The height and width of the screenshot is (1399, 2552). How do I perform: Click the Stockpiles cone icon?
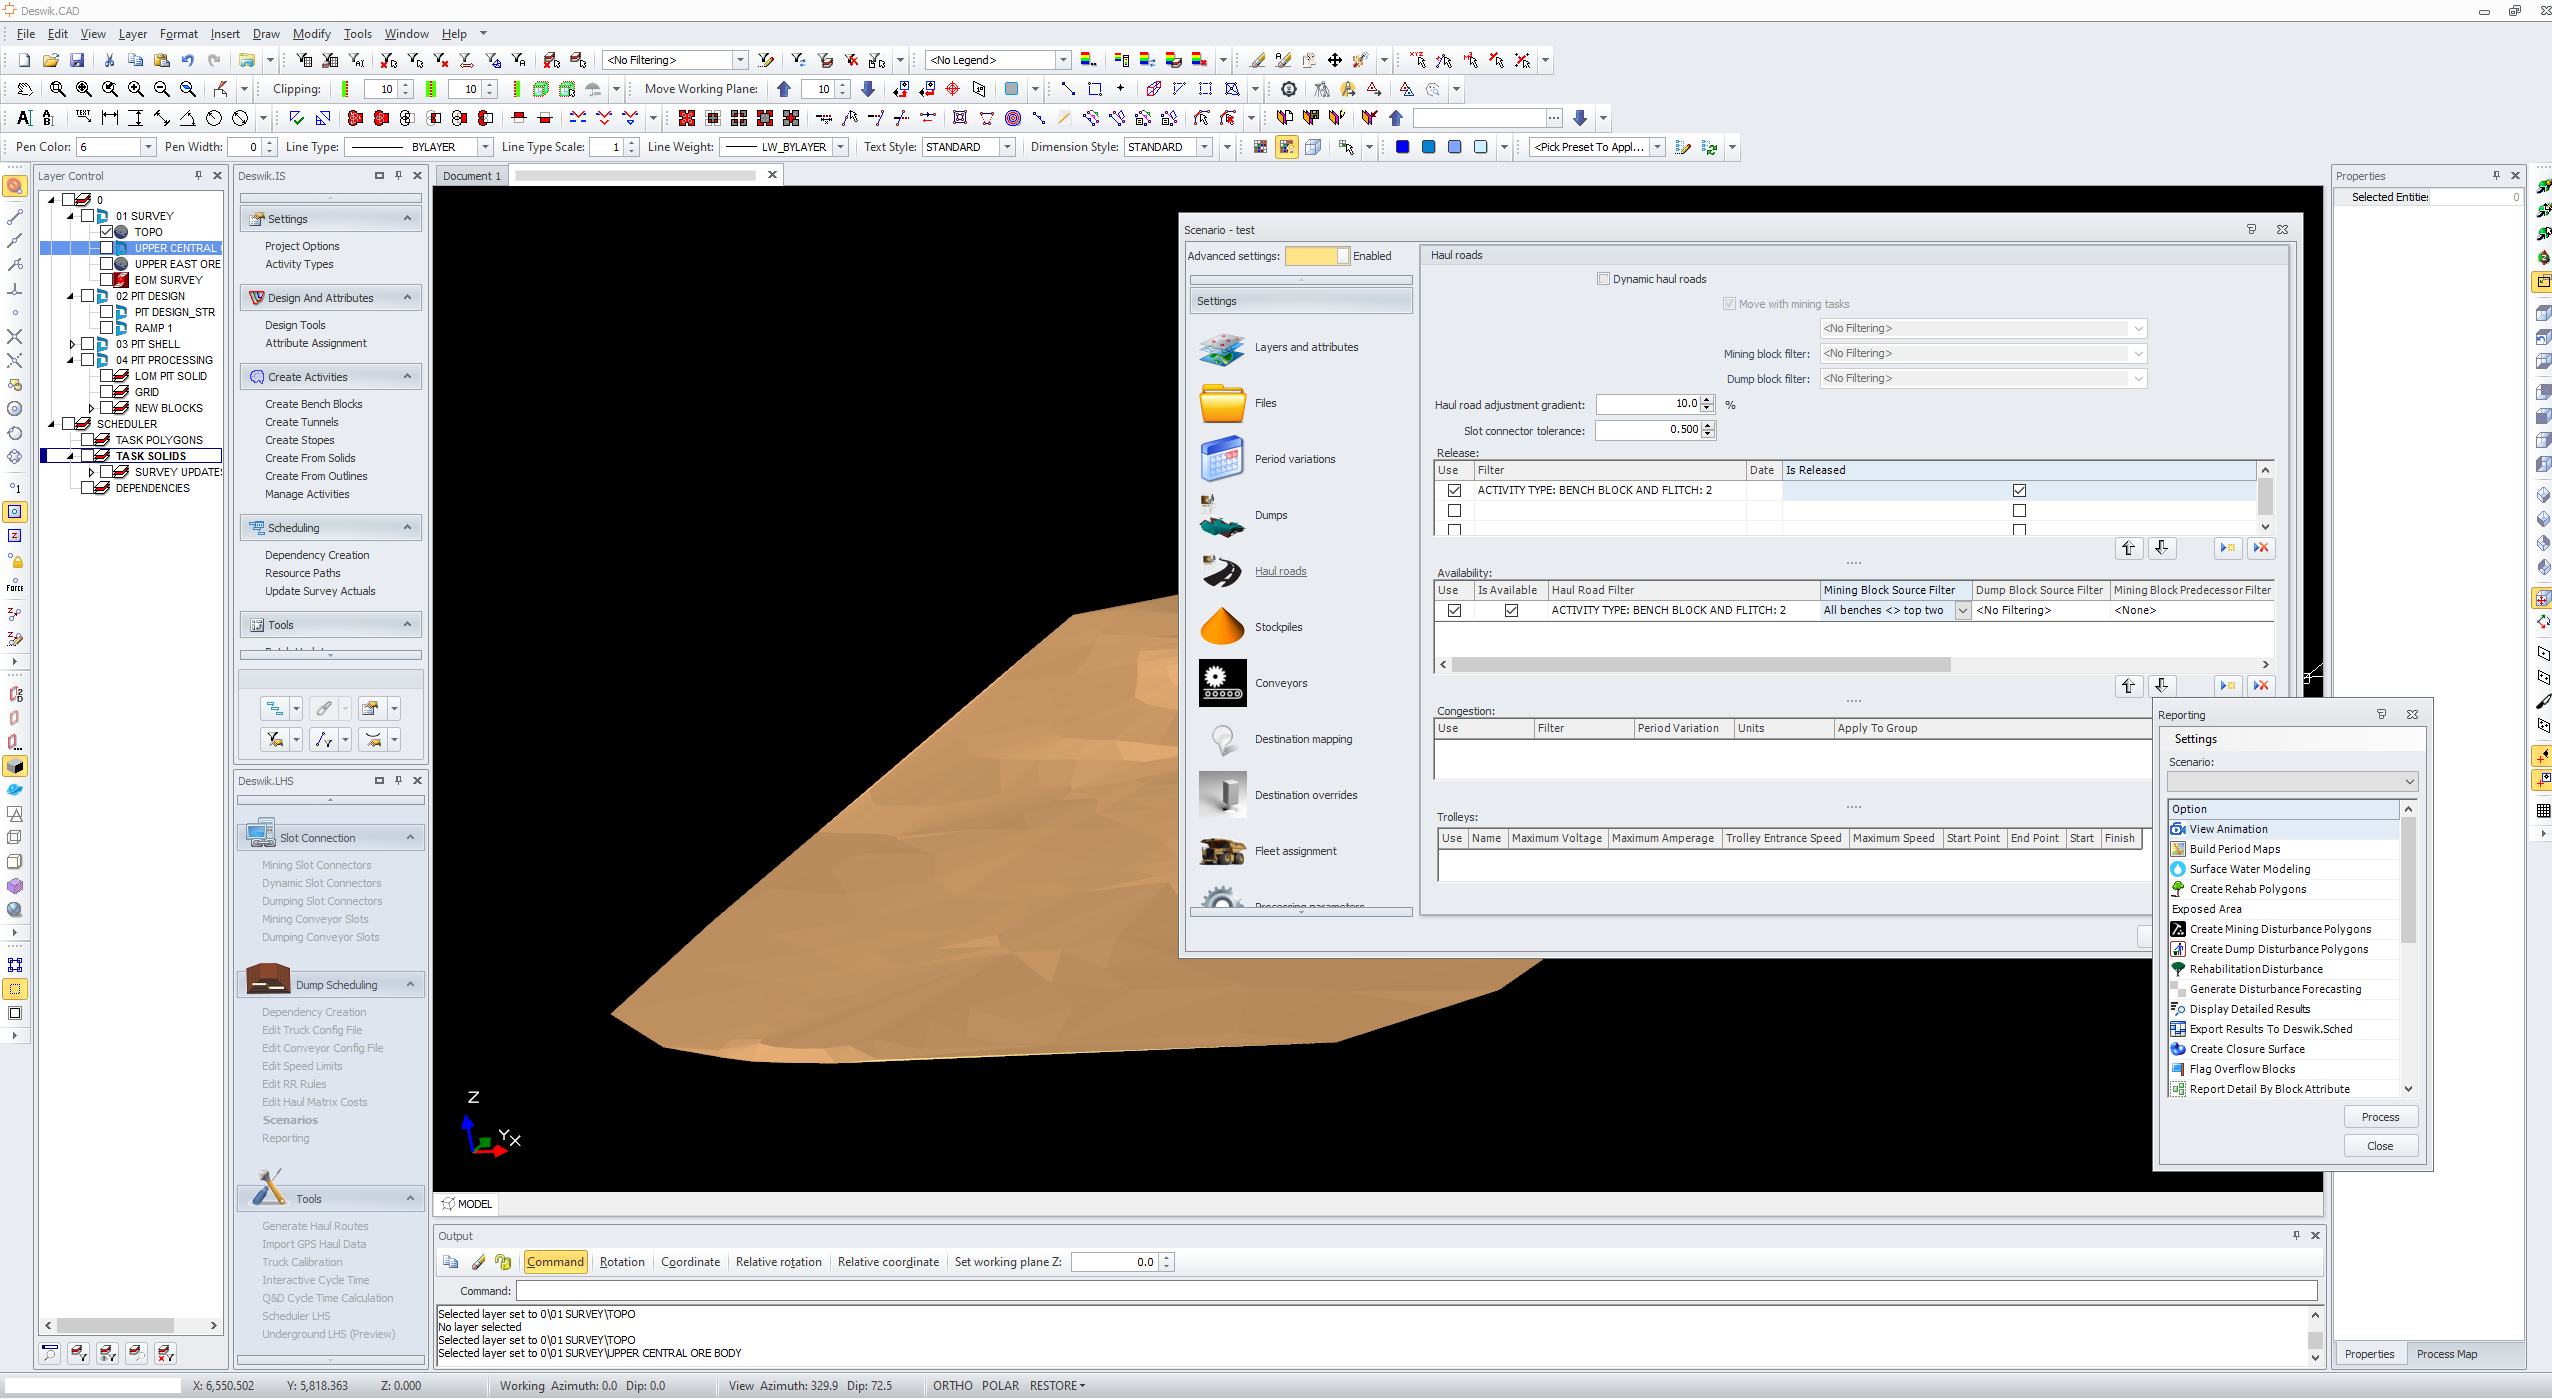tap(1222, 627)
